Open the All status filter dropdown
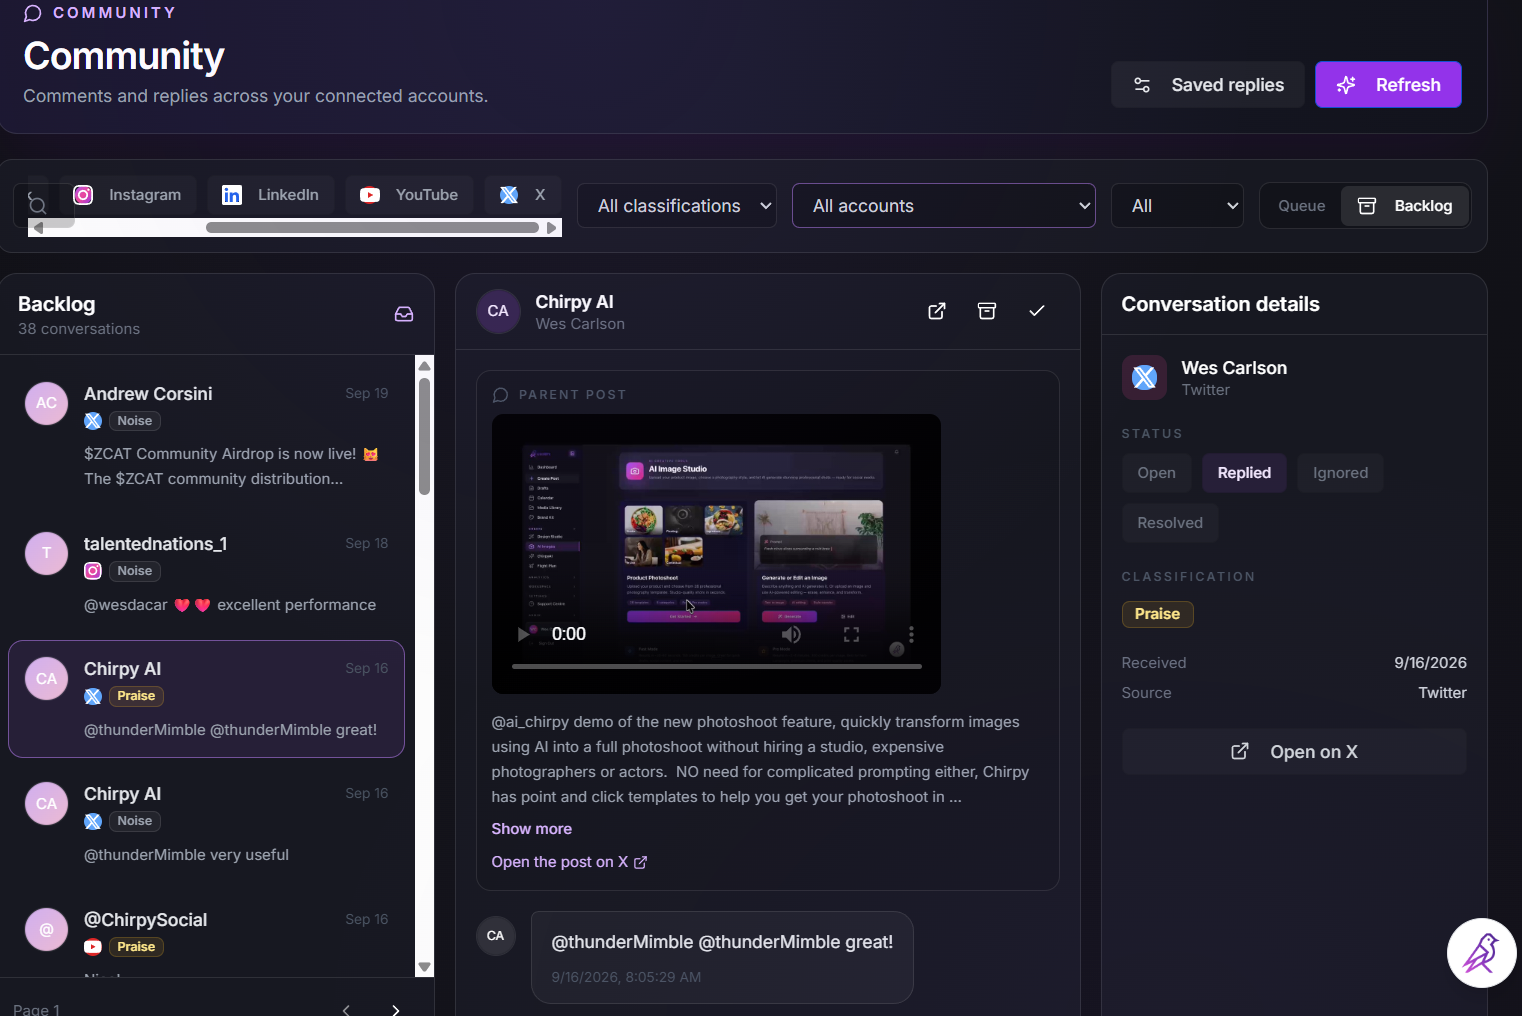 pyautogui.click(x=1177, y=206)
